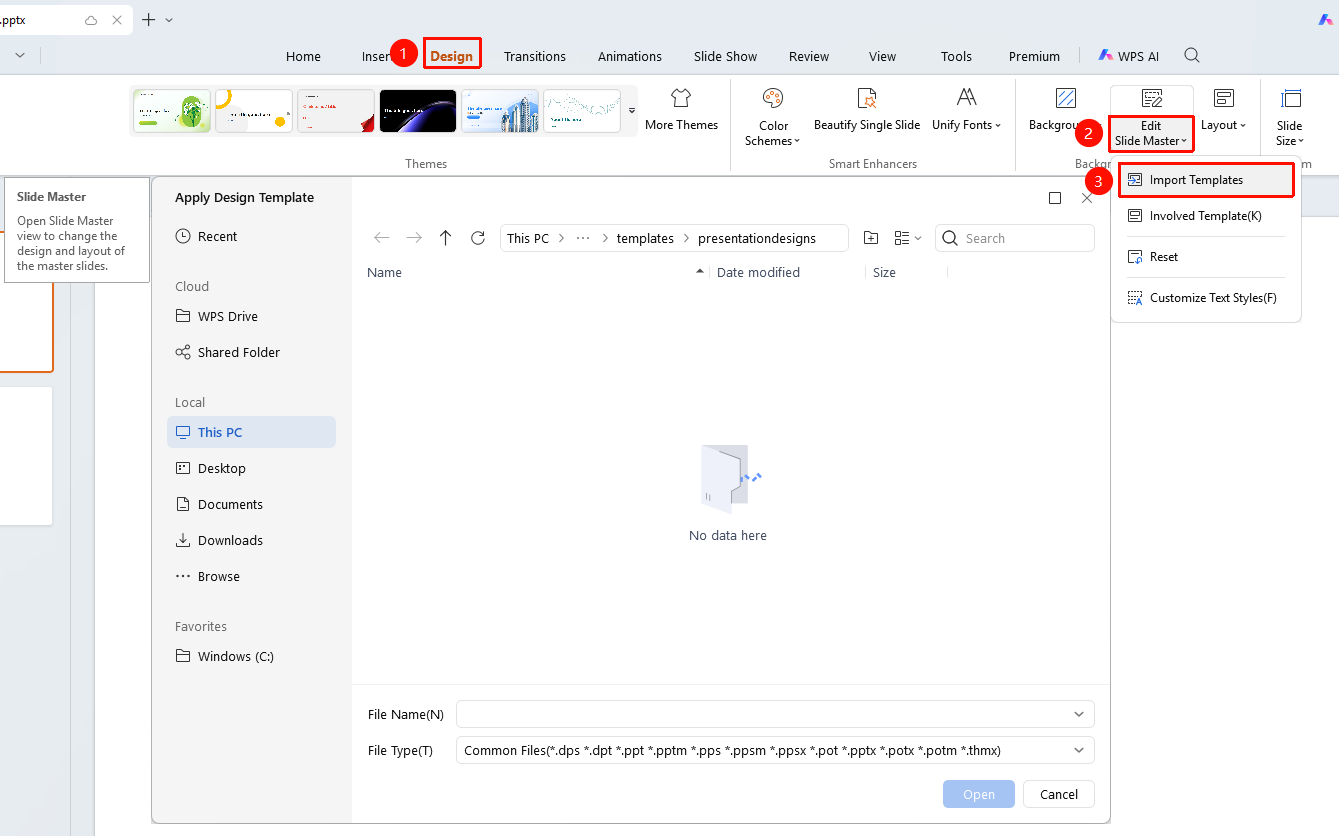Open Windows (C:) favorite
Image resolution: width=1339 pixels, height=836 pixels.
coord(225,657)
